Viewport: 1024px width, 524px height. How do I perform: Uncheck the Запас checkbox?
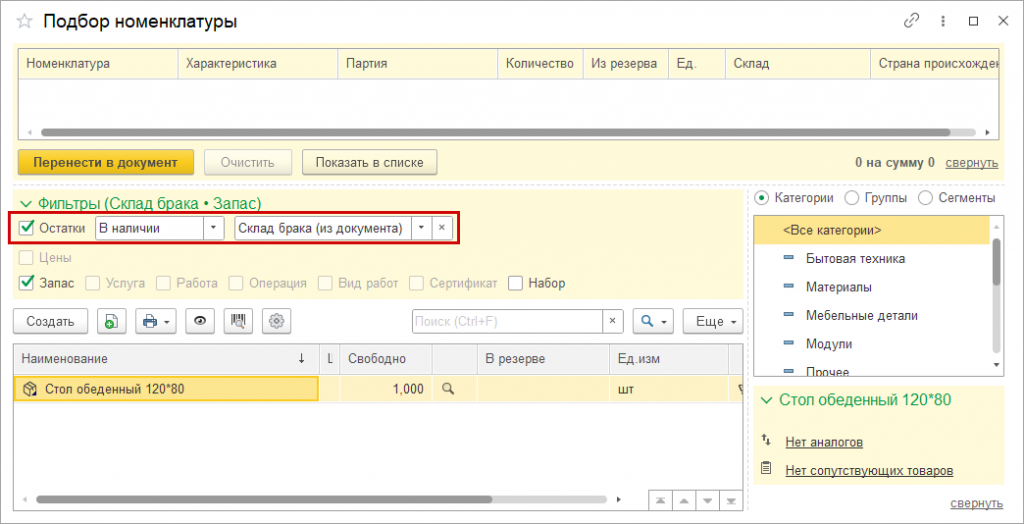pos(27,283)
